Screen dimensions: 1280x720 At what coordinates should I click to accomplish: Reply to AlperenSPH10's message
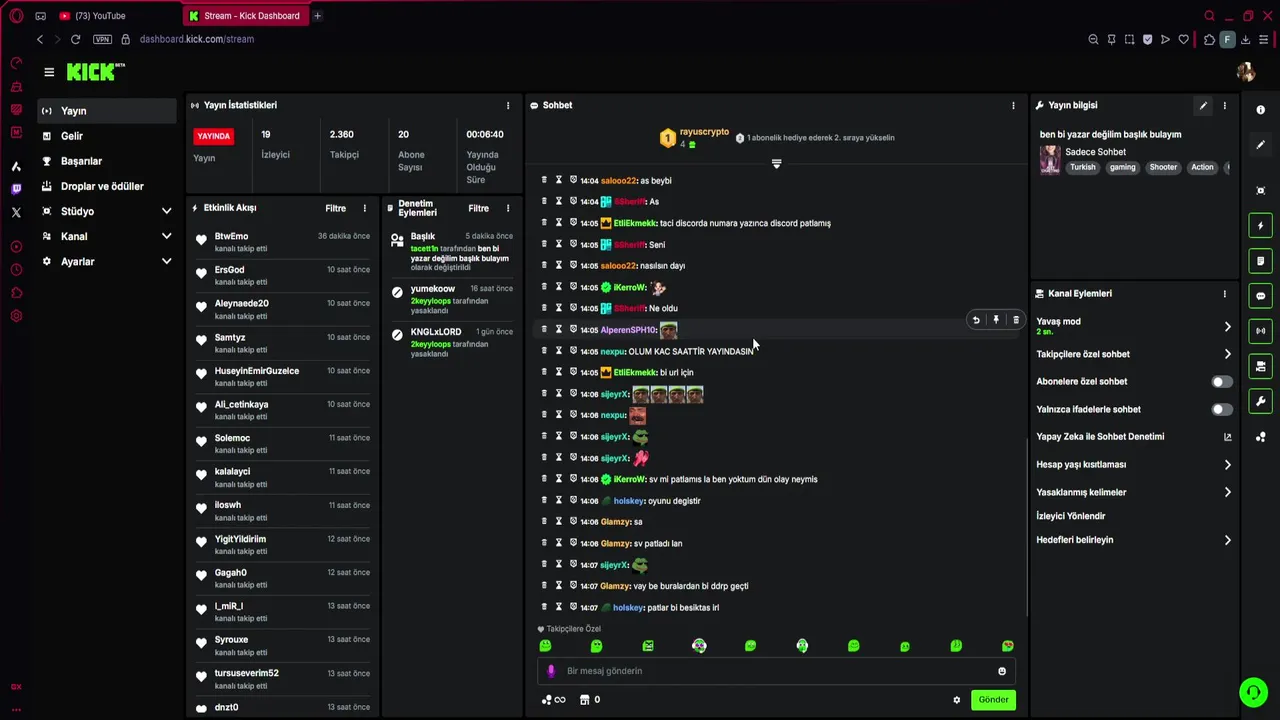[x=976, y=320]
